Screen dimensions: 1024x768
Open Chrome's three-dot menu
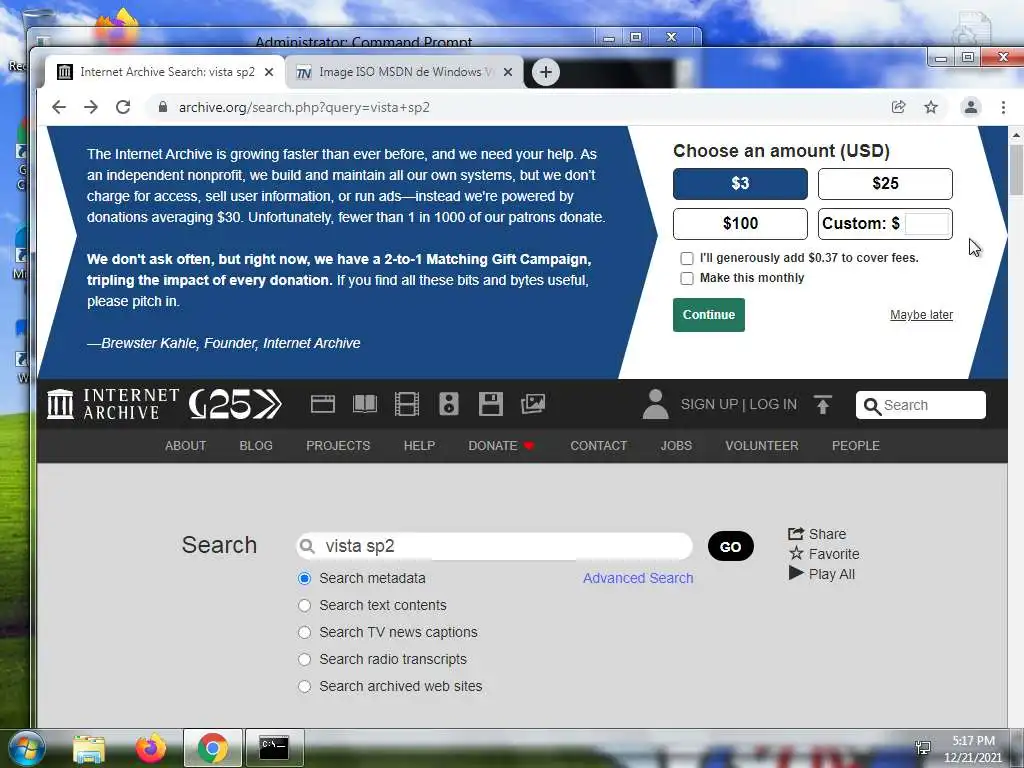tap(1003, 107)
